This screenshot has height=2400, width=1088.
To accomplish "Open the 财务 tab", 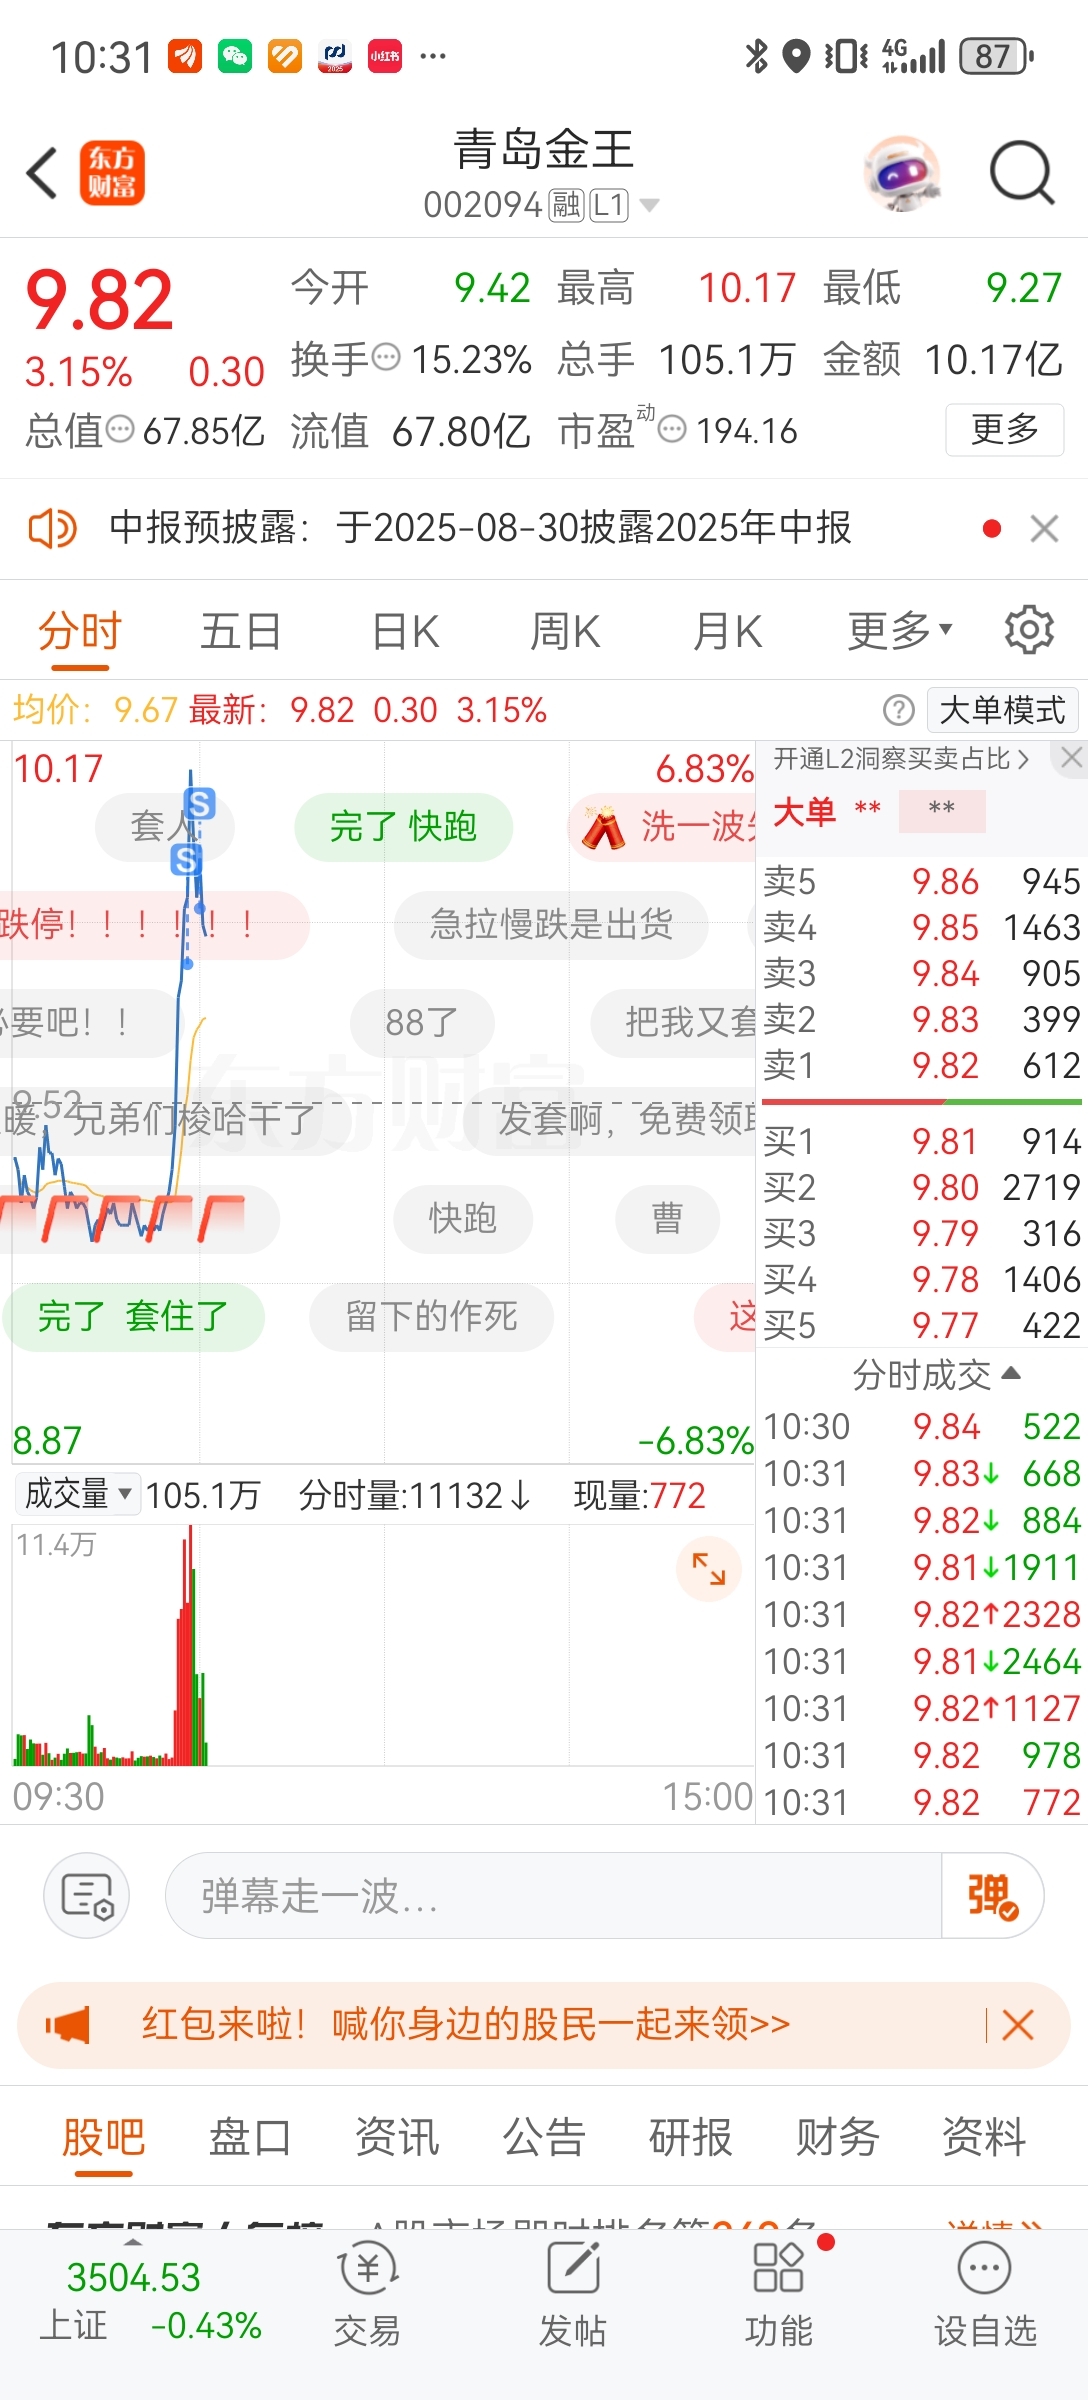I will (x=838, y=2137).
